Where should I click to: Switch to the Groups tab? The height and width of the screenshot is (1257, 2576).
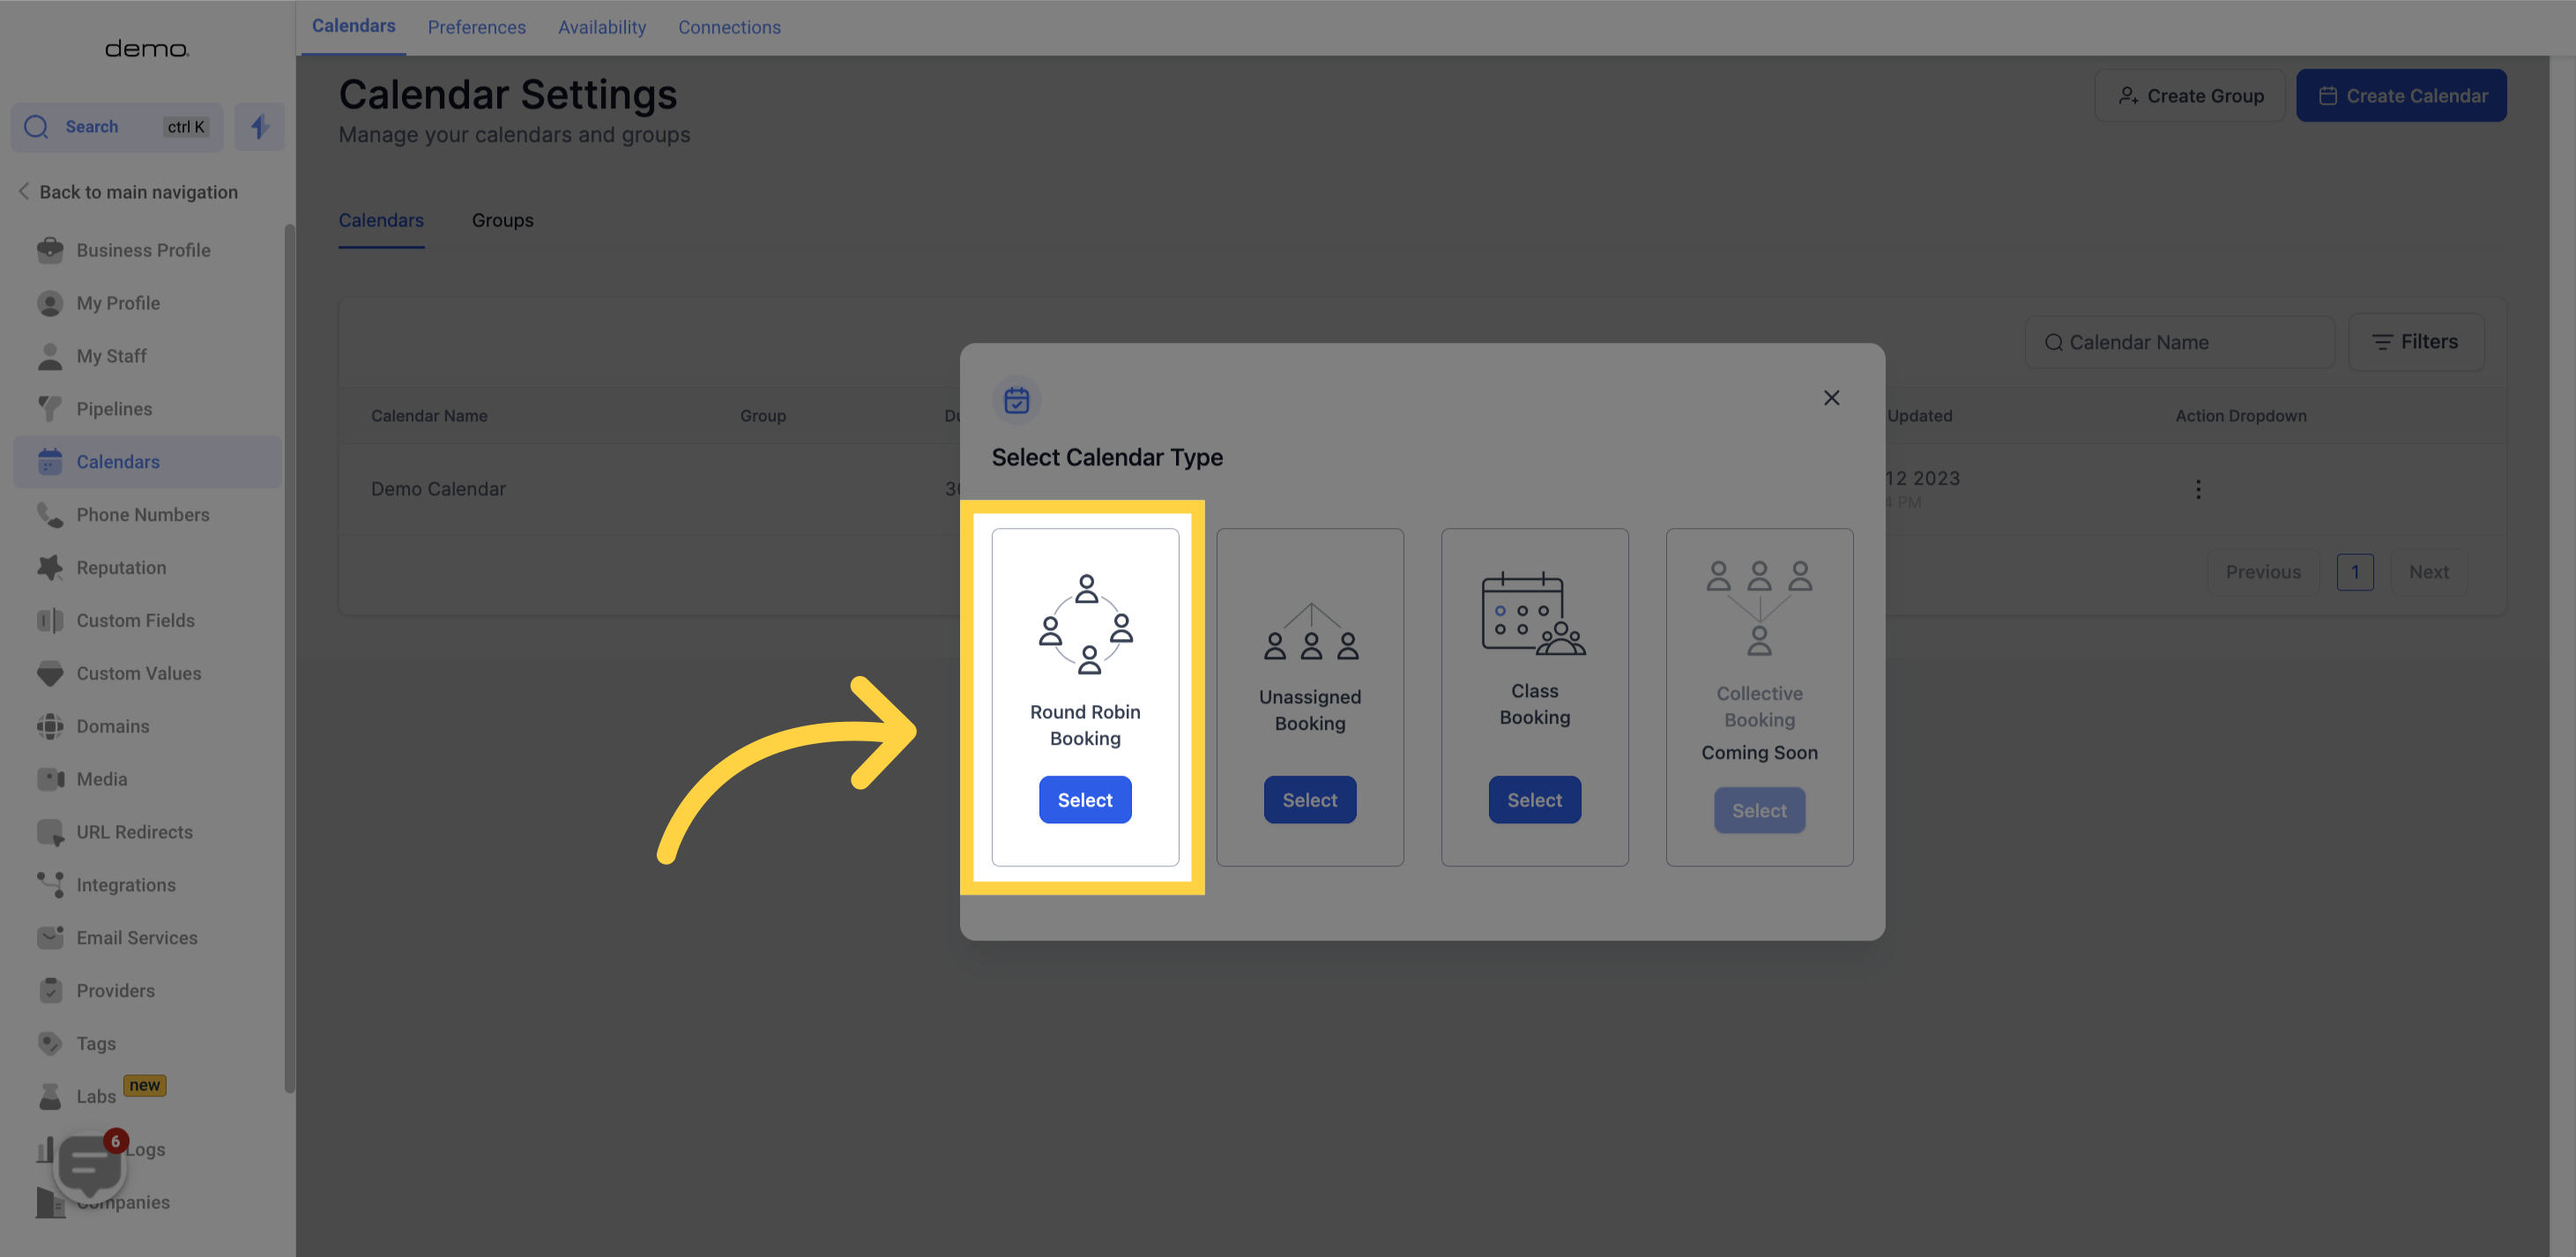pos(501,219)
